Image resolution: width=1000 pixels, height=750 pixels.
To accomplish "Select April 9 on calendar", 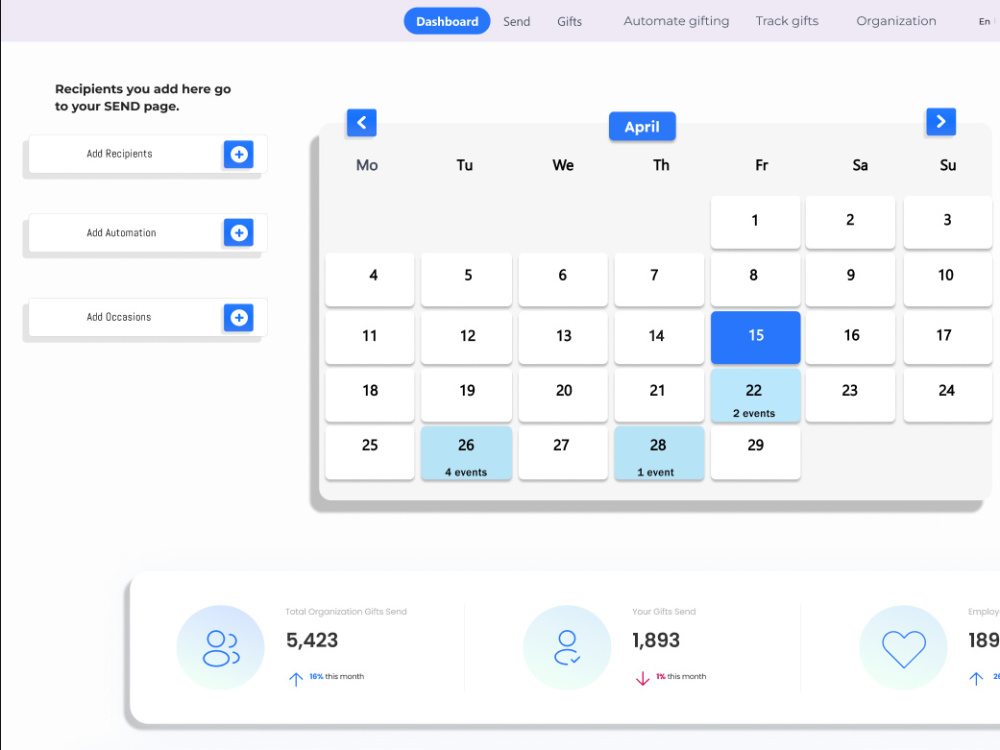I will [x=850, y=279].
